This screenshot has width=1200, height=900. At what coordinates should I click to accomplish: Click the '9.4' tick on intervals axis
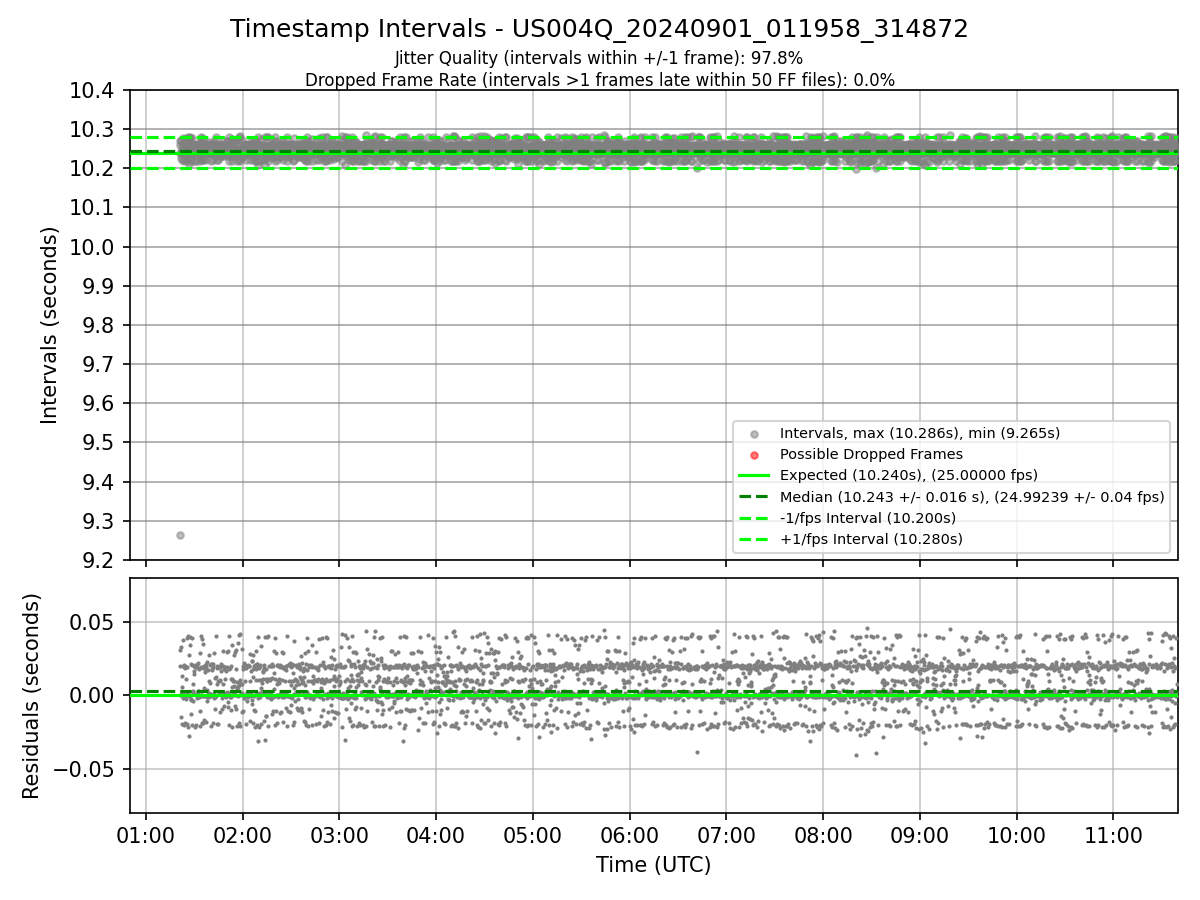99,483
